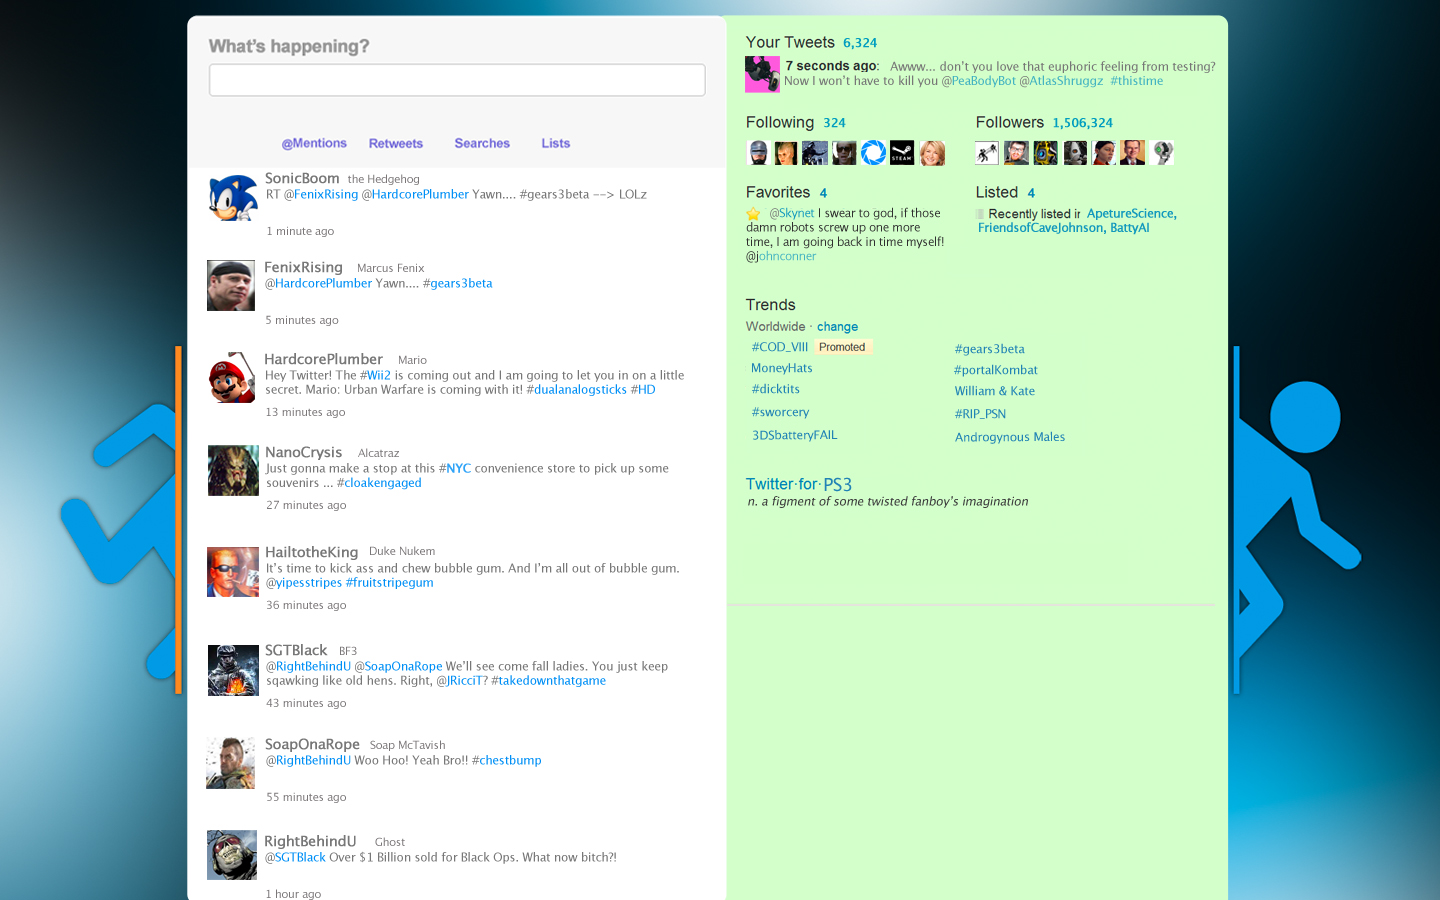1440x900 pixels.
Task: Open the @Mentions tab
Action: [314, 143]
